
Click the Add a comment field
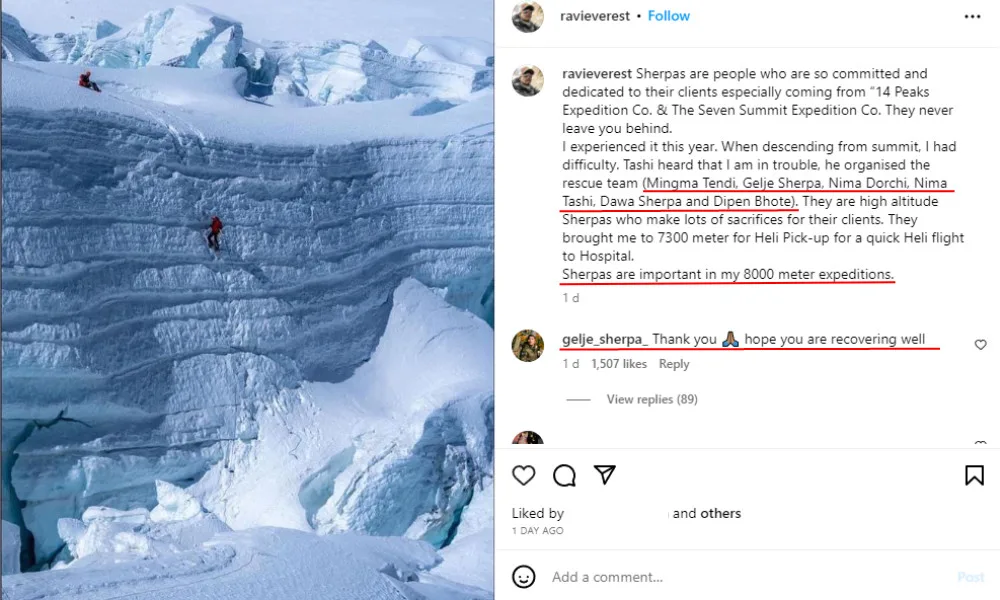(x=740, y=577)
